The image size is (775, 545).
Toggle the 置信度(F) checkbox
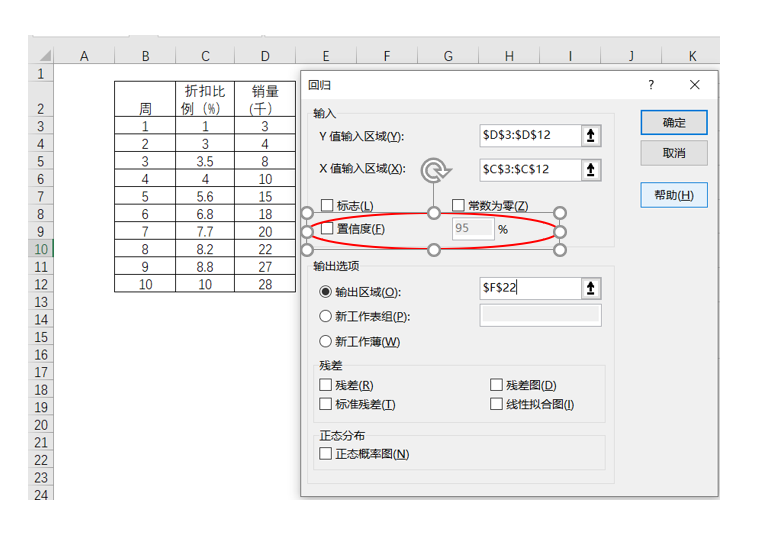(x=327, y=229)
